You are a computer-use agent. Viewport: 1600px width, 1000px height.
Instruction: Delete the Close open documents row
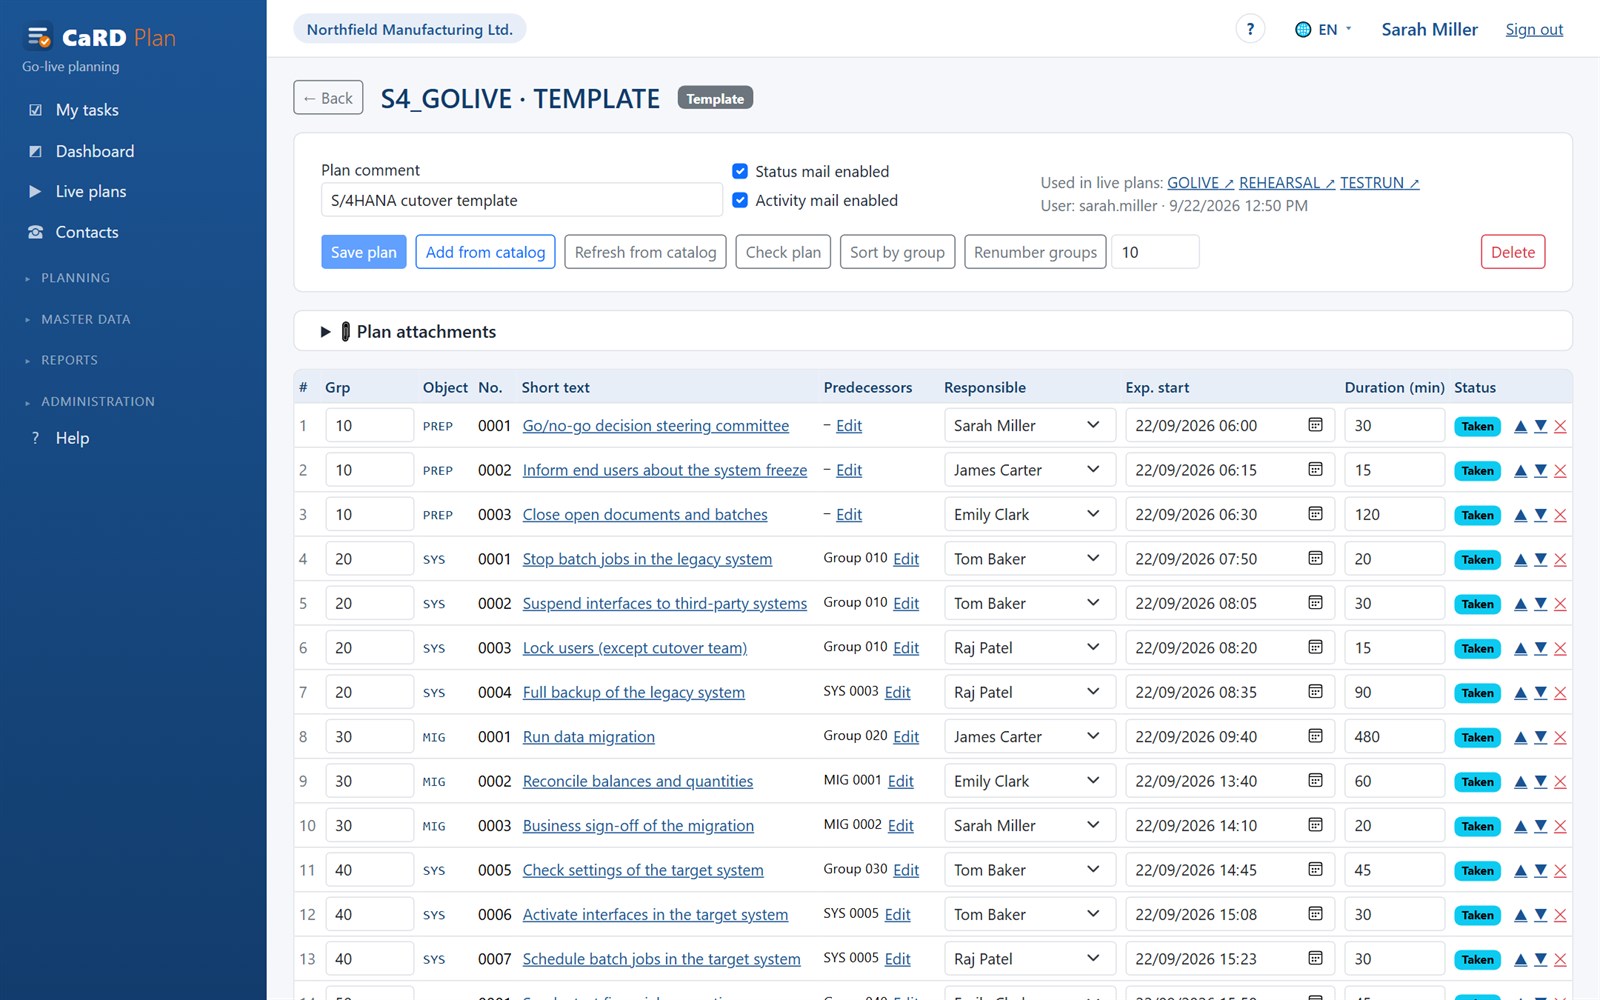(1560, 515)
